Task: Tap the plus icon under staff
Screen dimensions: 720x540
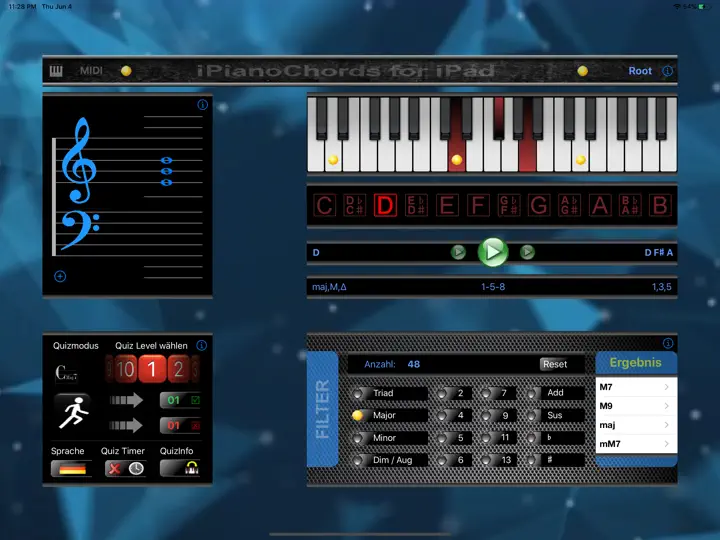Action: (60, 276)
